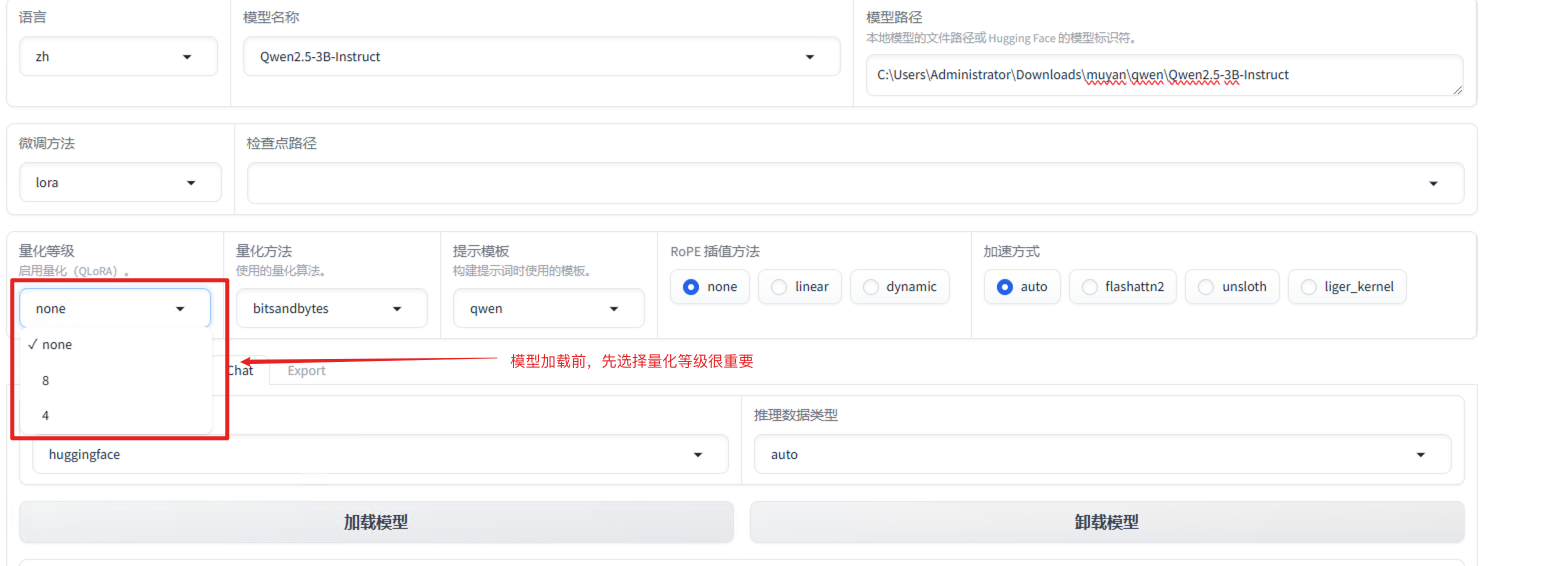This screenshot has width=1544, height=566.
Task: Open the 量化方法 dropdown showing bitsandbytes
Action: tap(331, 309)
